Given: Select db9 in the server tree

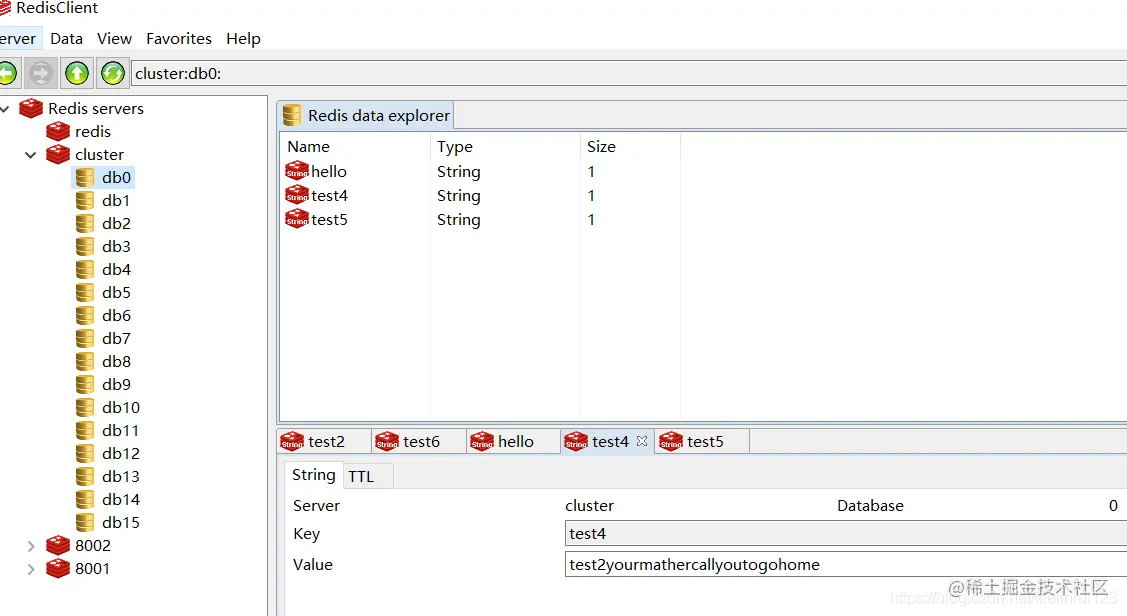Looking at the screenshot, I should [x=116, y=385].
